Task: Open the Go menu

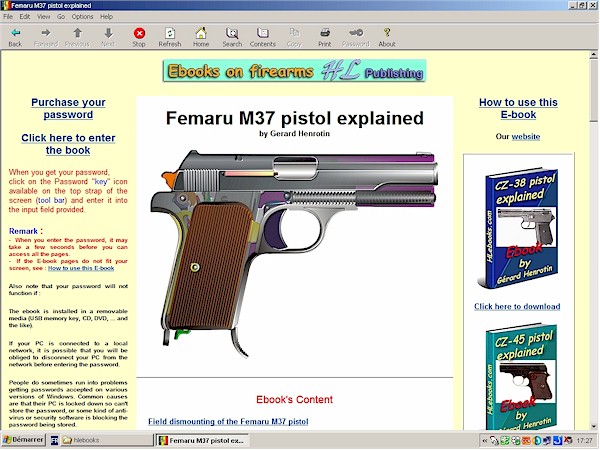Action: pyautogui.click(x=61, y=16)
